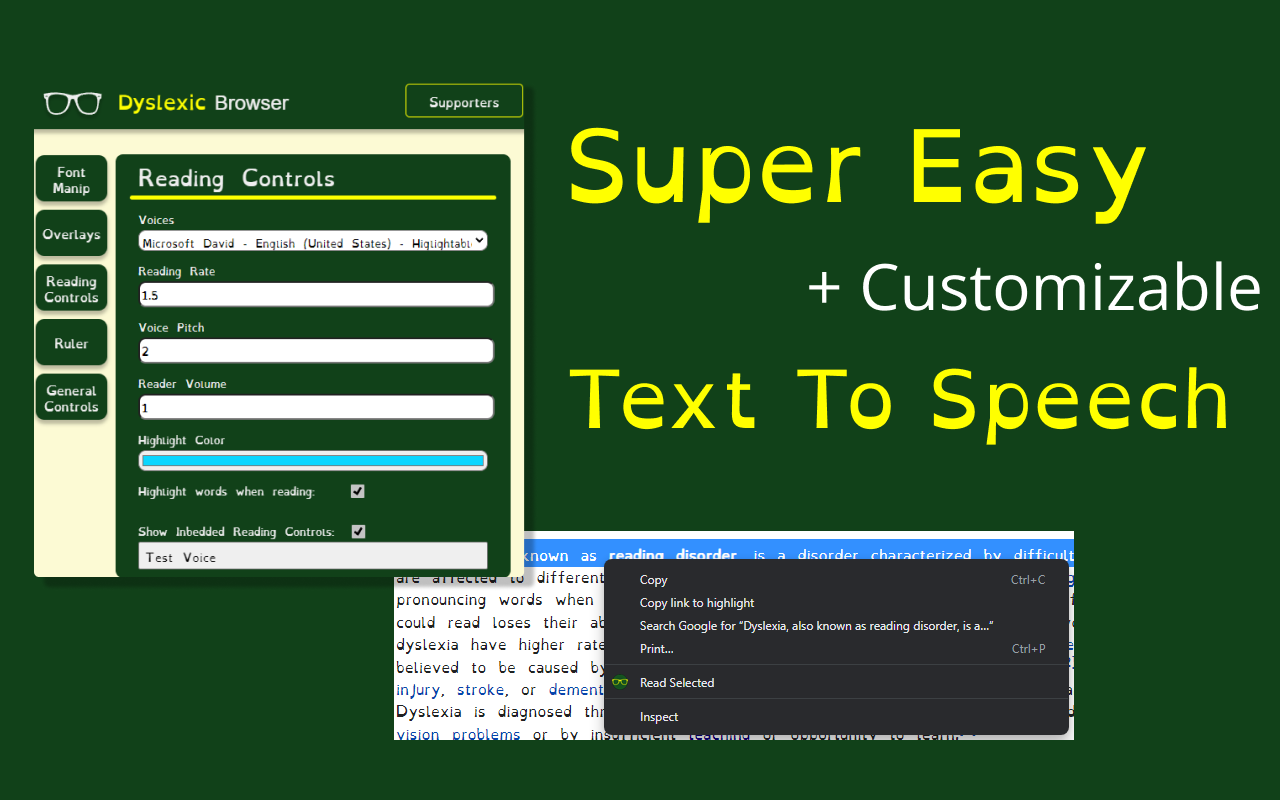Screen dimensions: 1280x800
Task: Go to General Controls tab
Action: 71,398
